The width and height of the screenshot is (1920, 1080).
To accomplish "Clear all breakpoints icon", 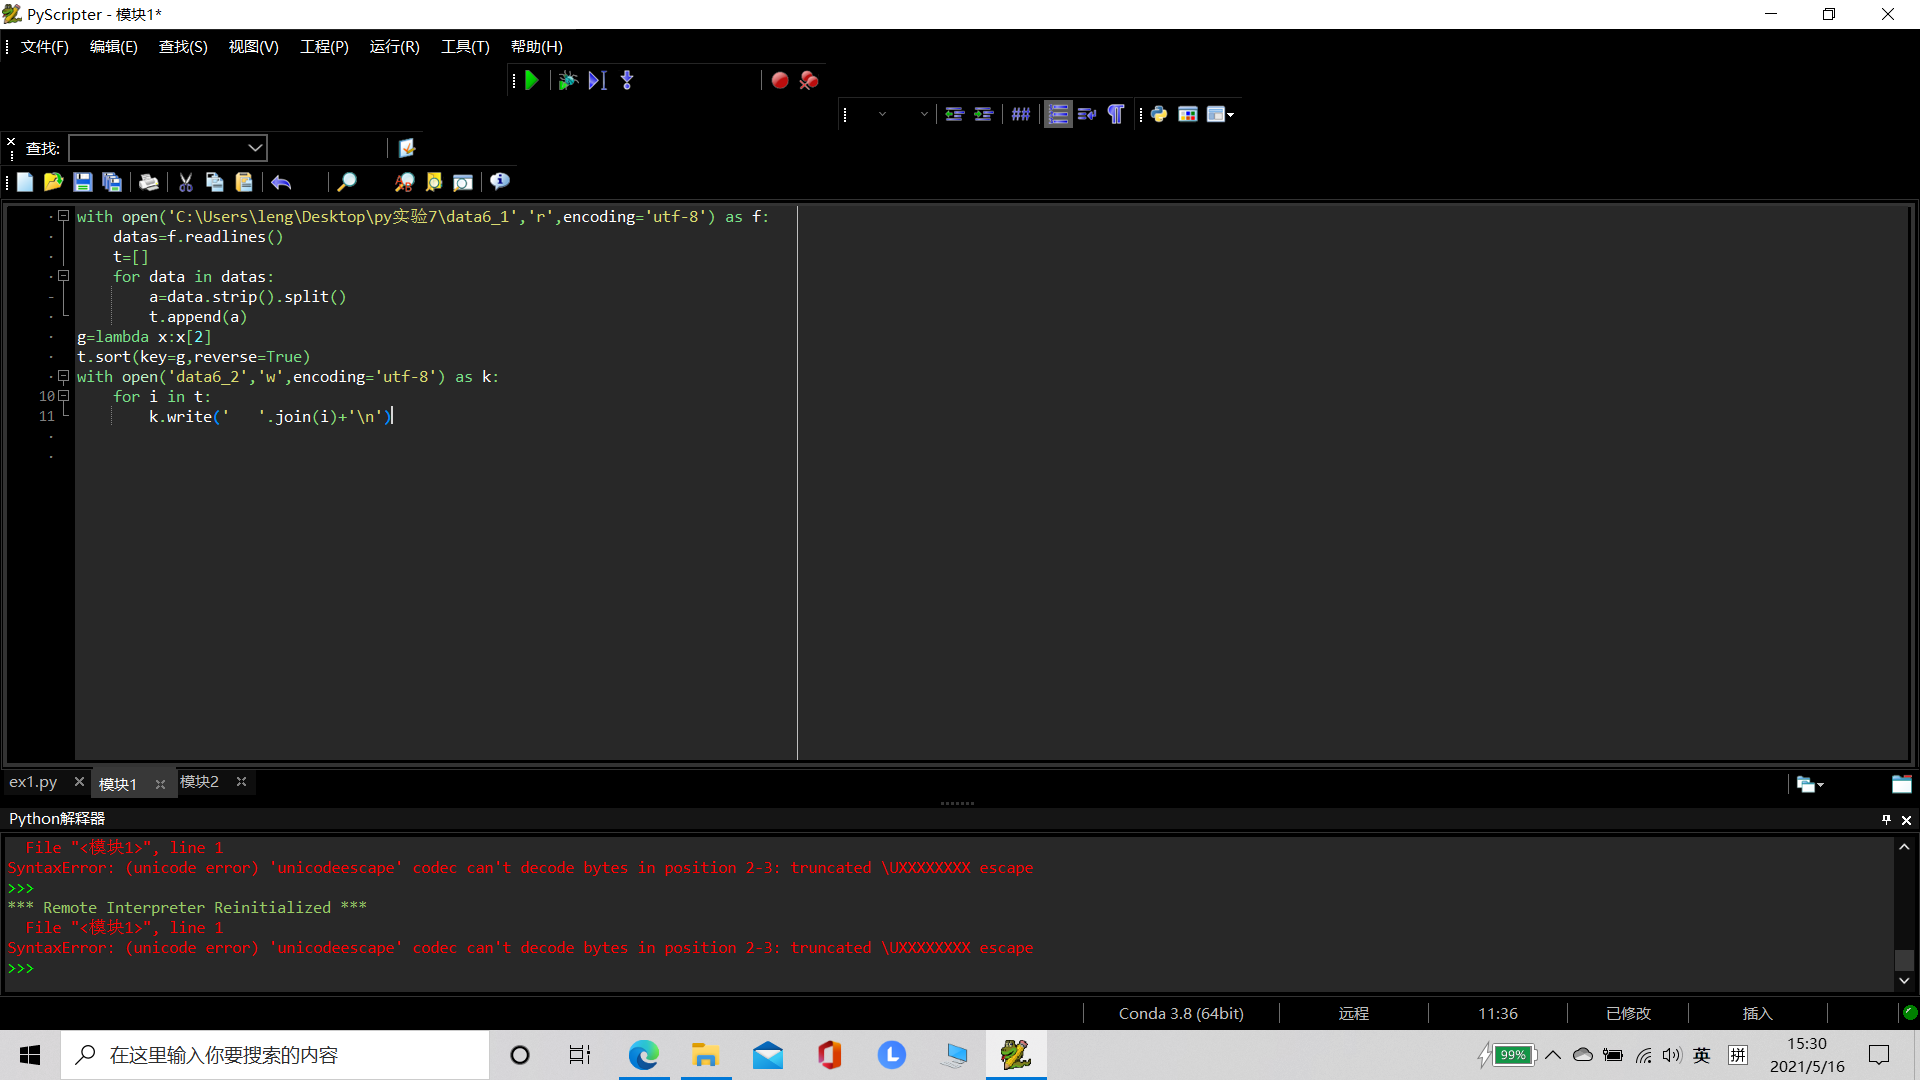I will point(809,81).
